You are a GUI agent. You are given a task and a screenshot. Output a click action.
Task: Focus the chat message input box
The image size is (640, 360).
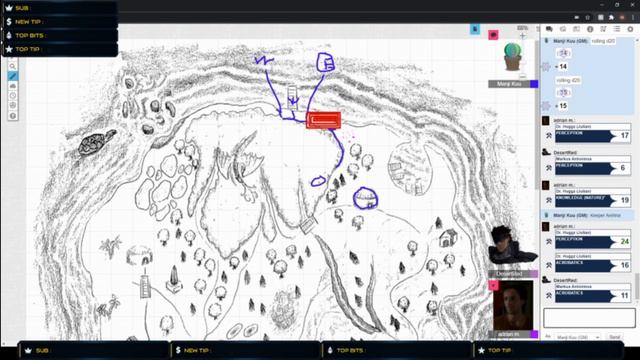589,318
